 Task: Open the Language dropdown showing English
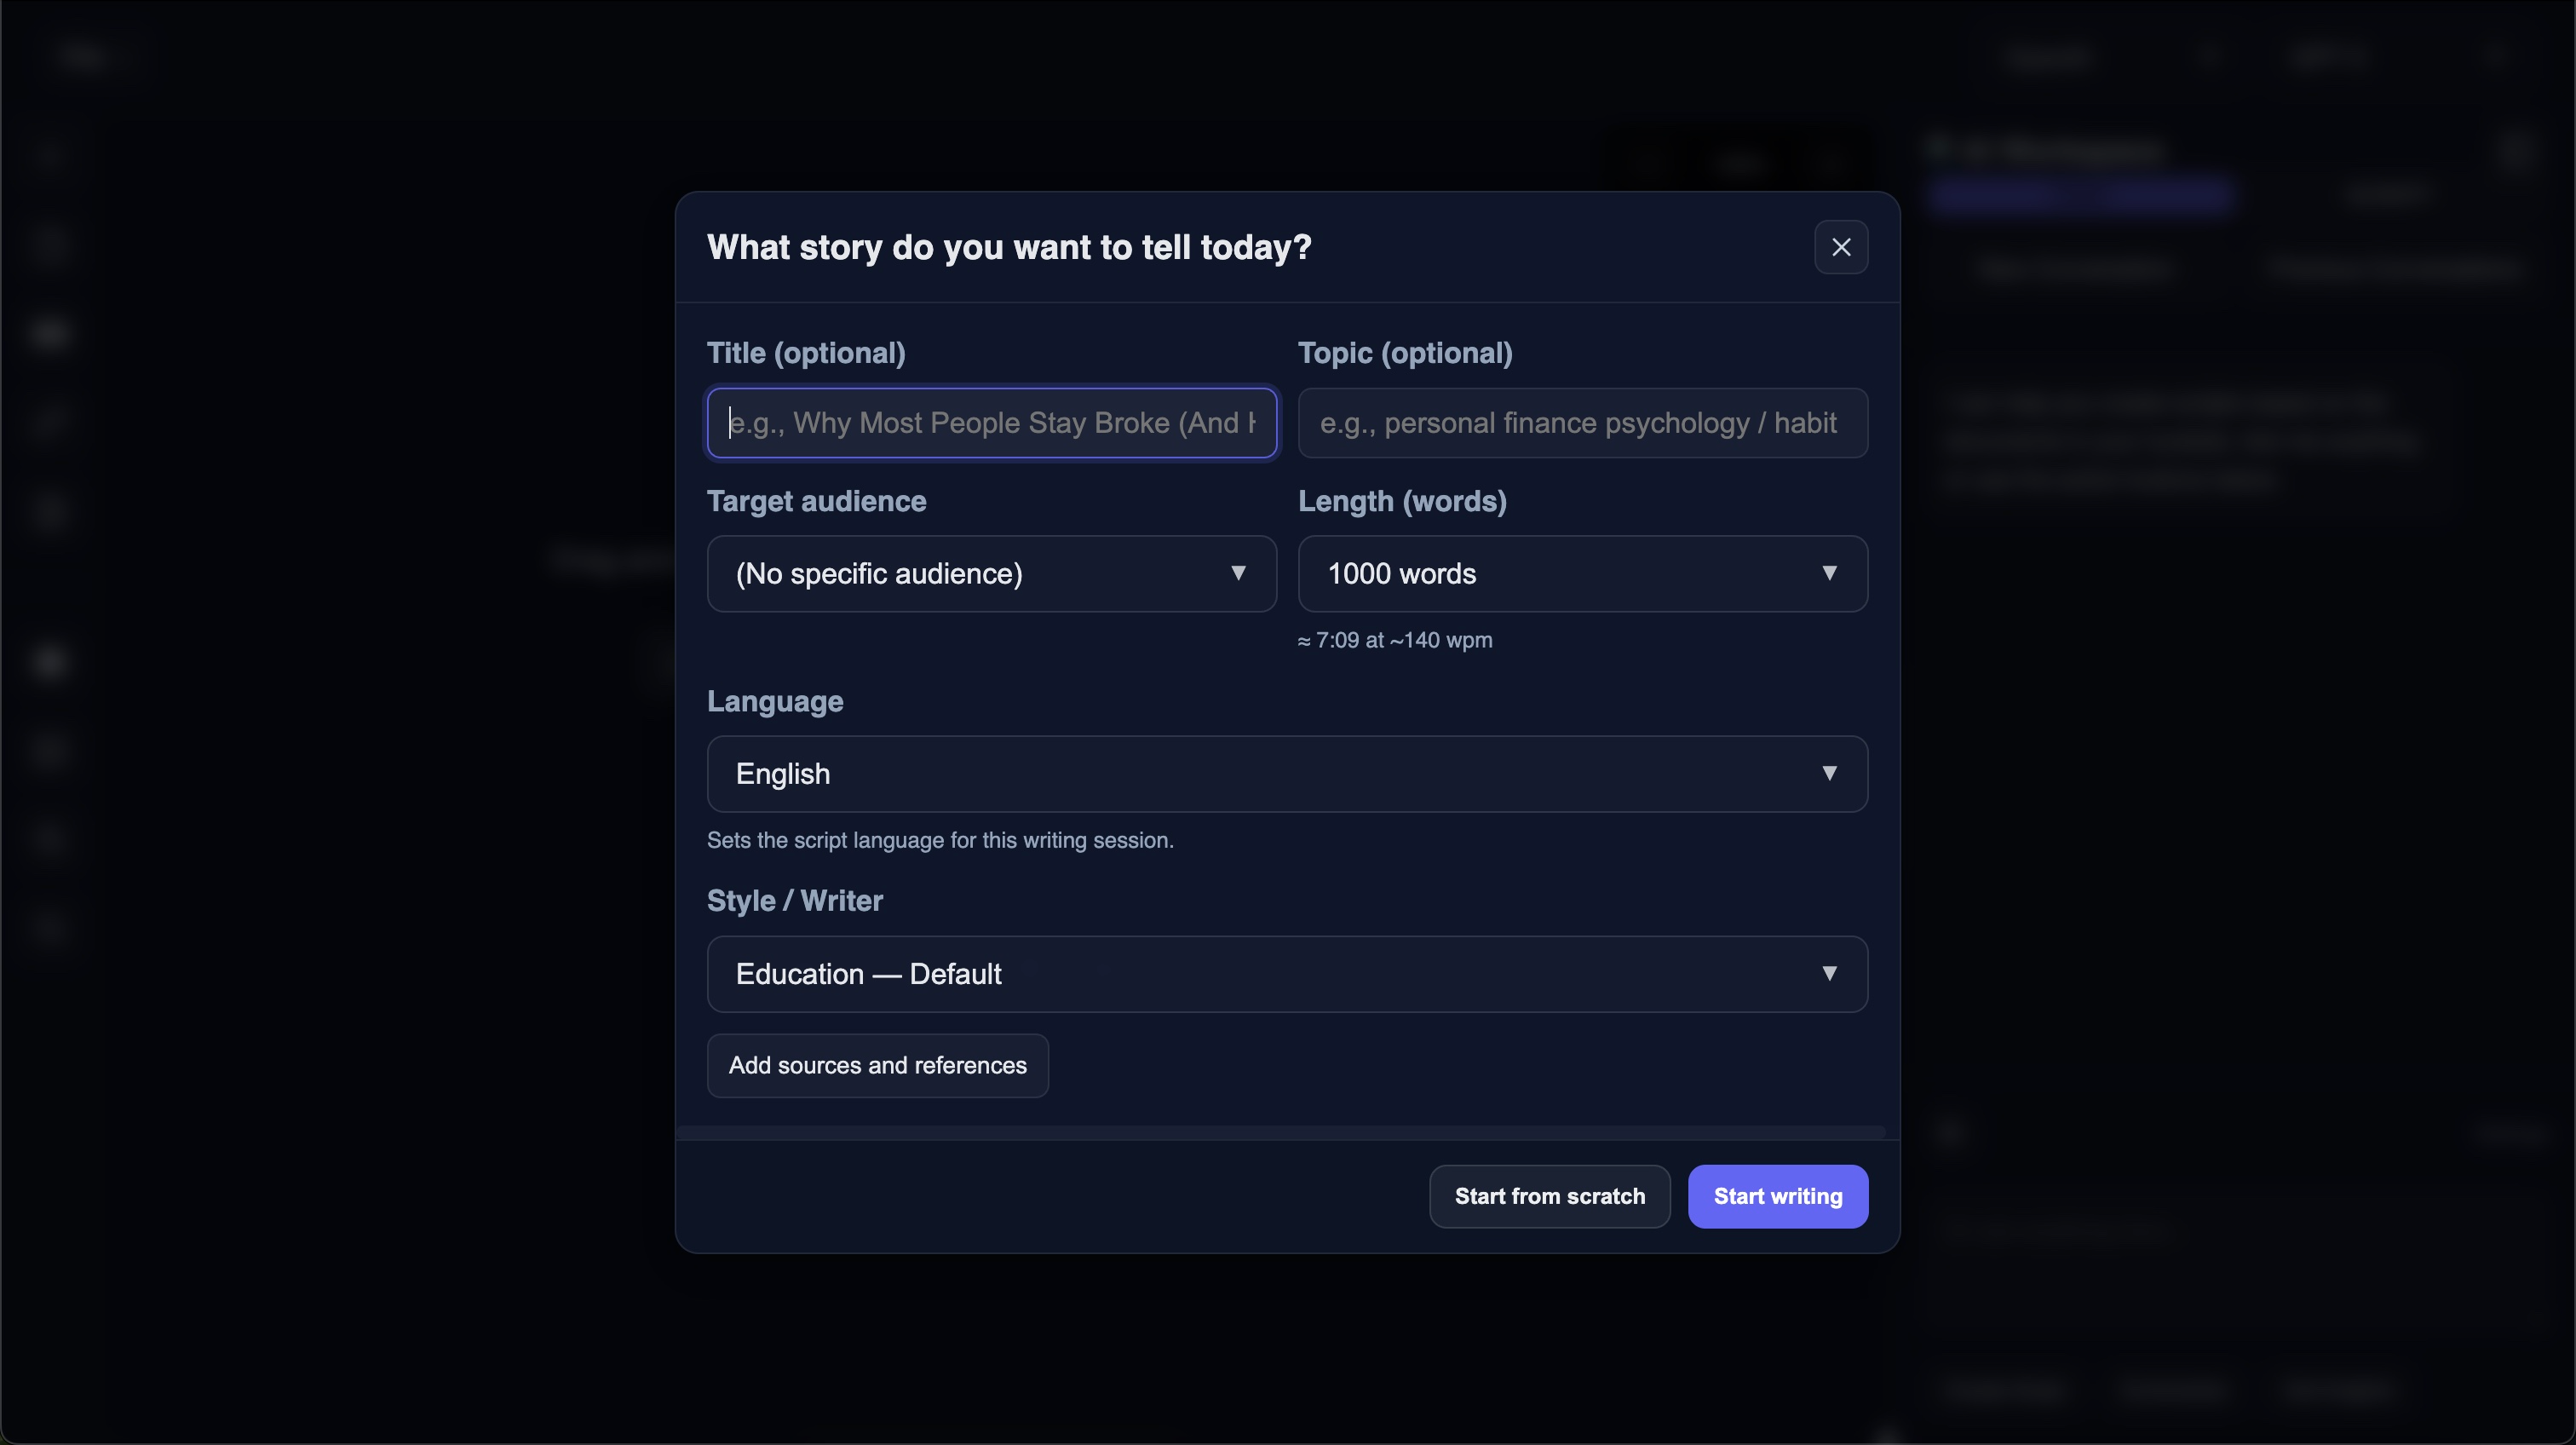pyautogui.click(x=1285, y=773)
